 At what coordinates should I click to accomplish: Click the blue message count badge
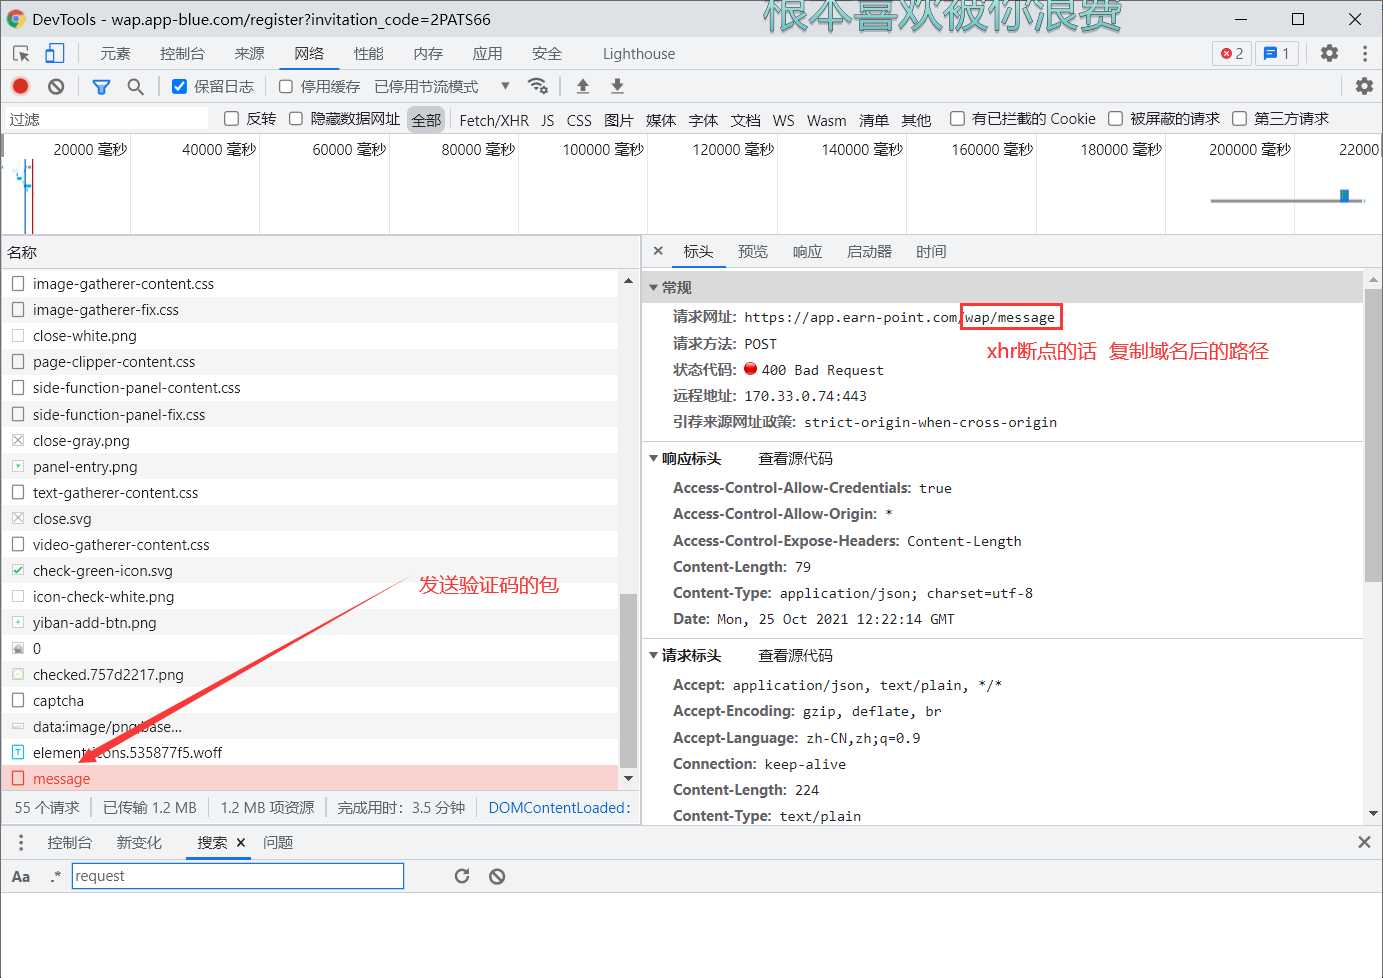tap(1277, 54)
